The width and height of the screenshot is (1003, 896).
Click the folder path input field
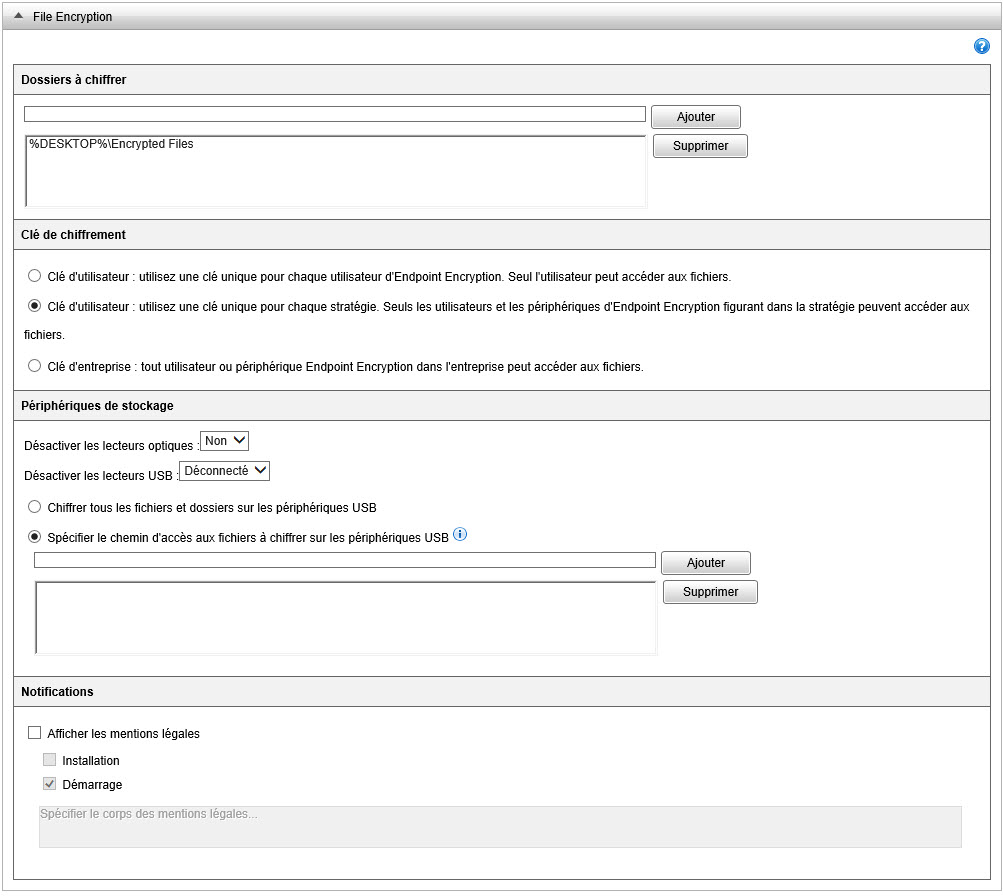click(334, 114)
